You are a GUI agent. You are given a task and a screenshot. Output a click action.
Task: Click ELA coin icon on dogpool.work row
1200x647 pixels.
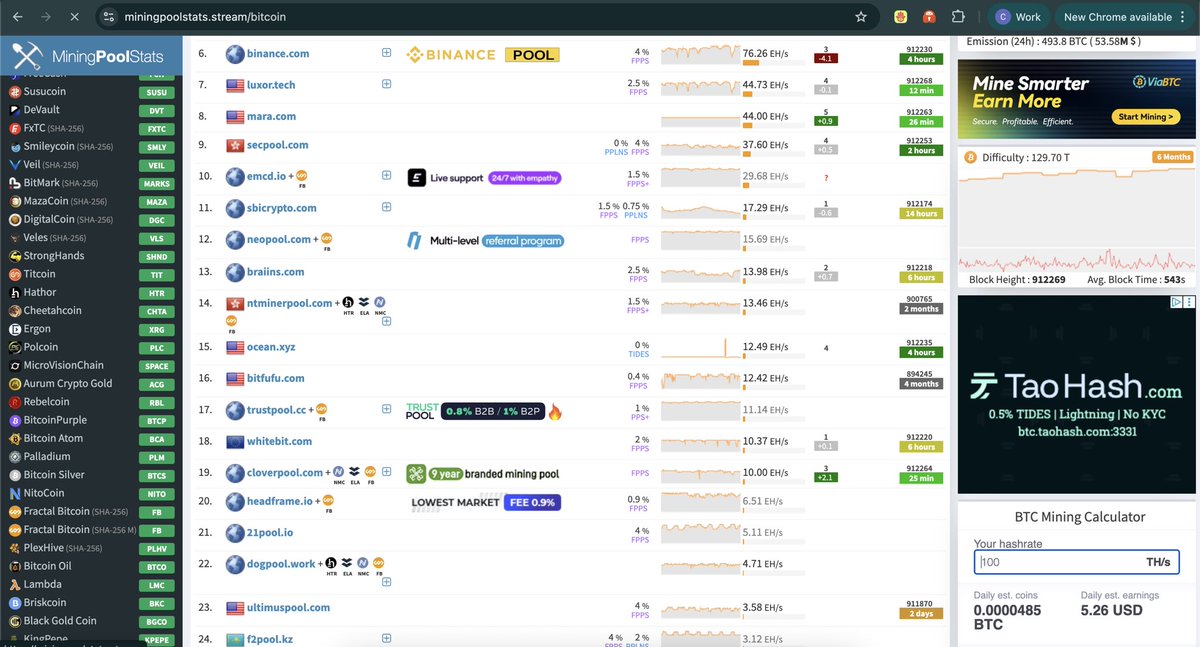pyautogui.click(x=346, y=564)
